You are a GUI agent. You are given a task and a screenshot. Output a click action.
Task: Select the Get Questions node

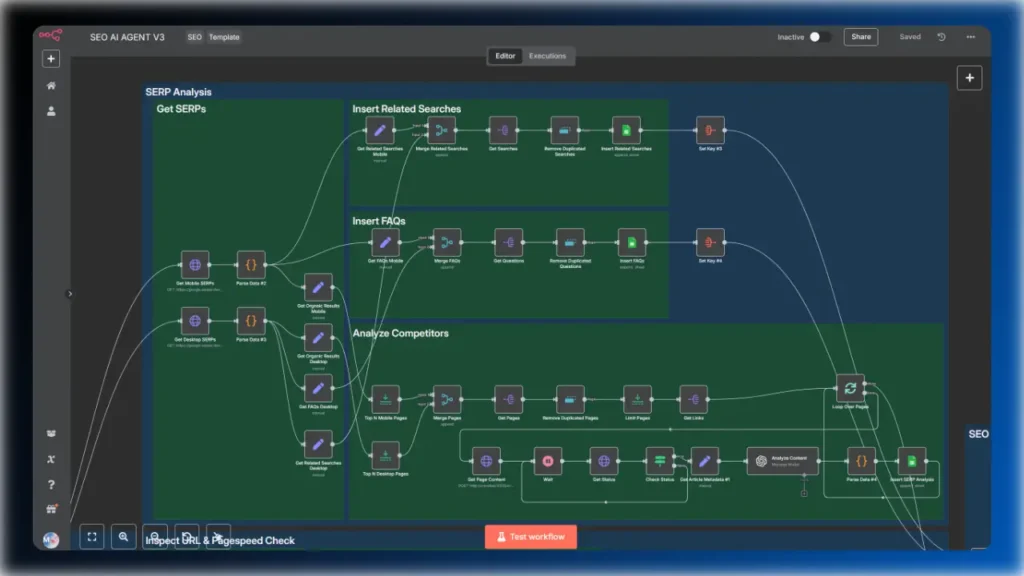[x=508, y=243]
